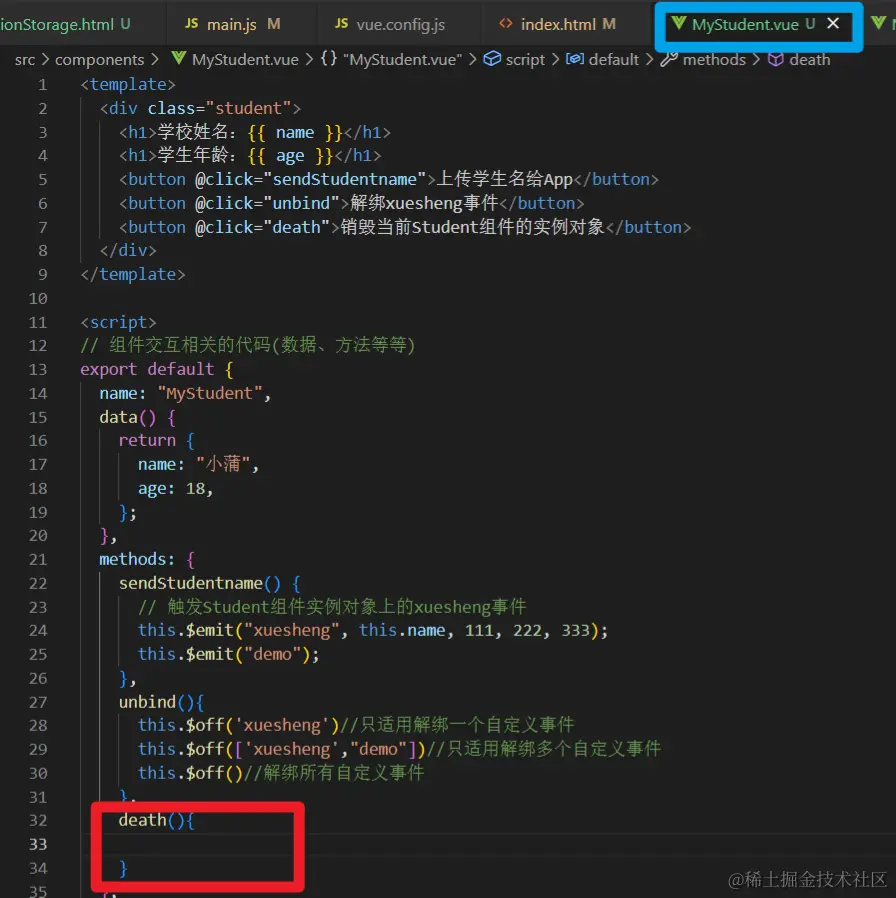Close the MyStudent.vue tab
896x898 pixels.
click(x=833, y=23)
